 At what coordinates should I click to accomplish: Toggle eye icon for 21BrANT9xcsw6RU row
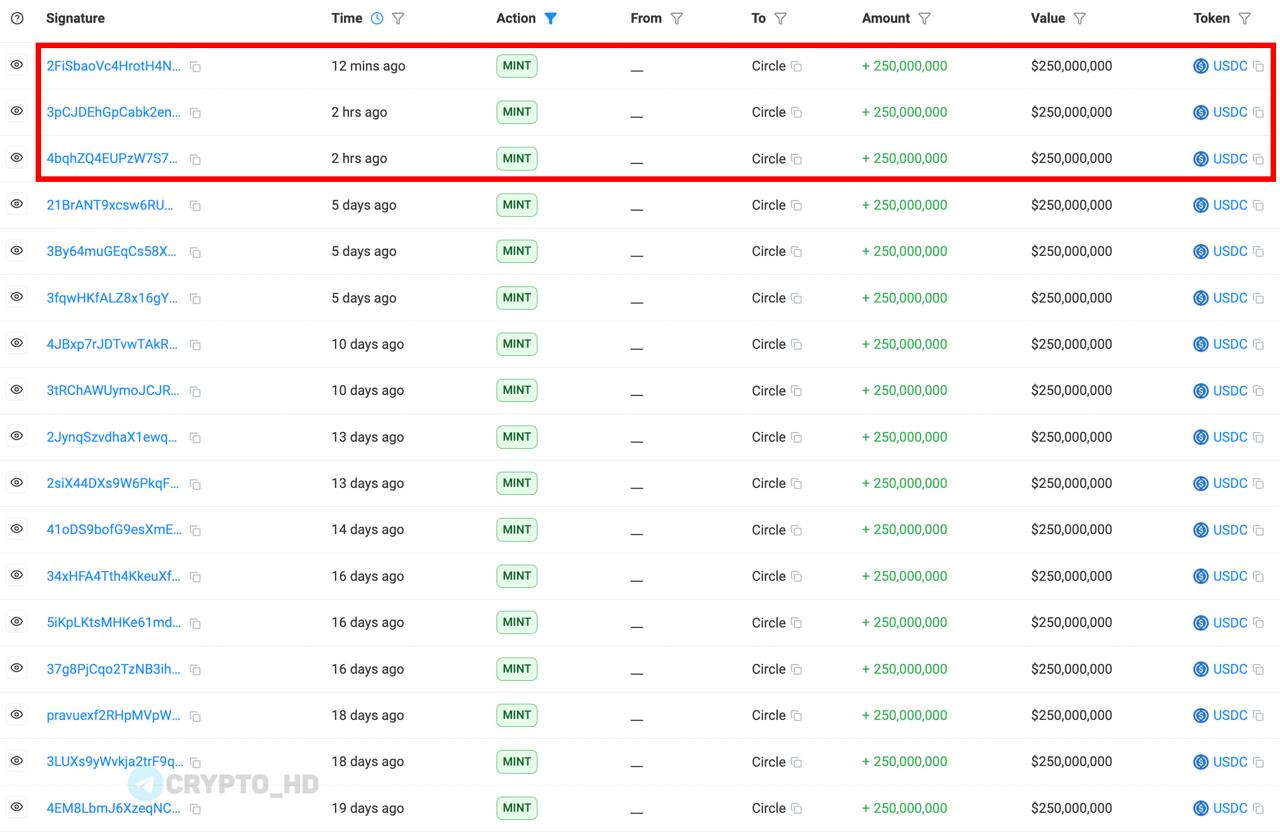click(x=17, y=204)
